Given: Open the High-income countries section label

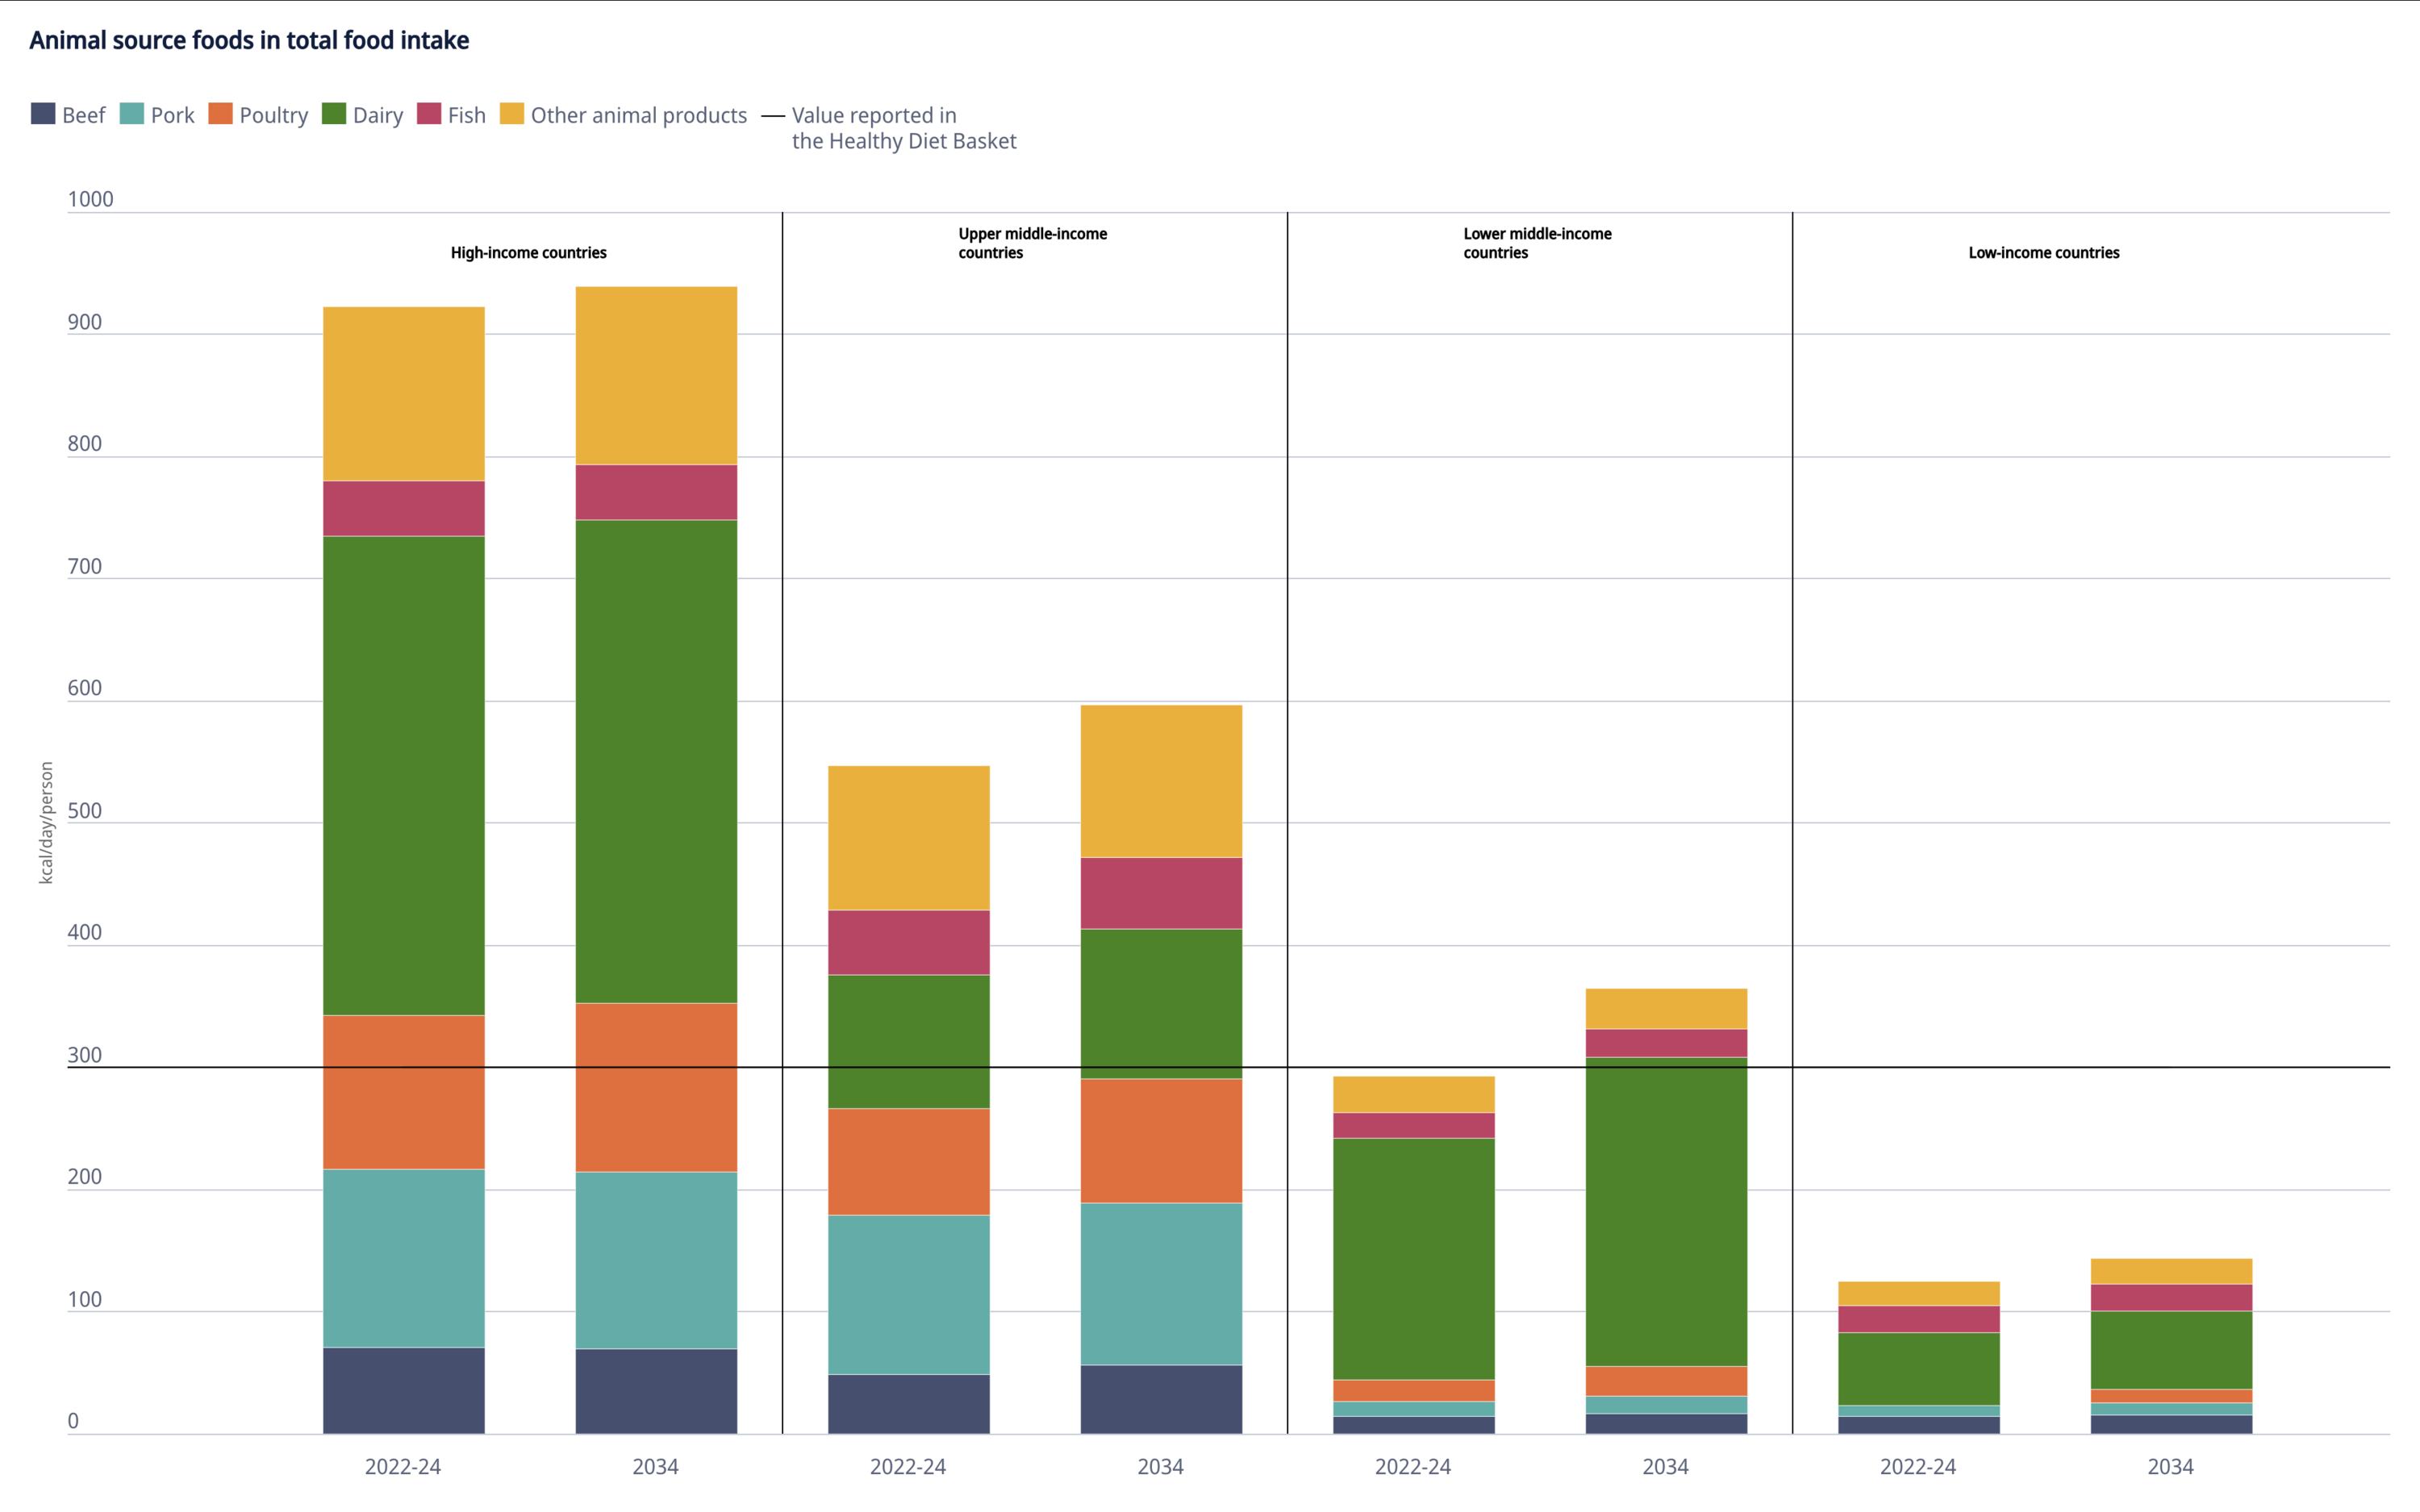Looking at the screenshot, I should (x=528, y=253).
